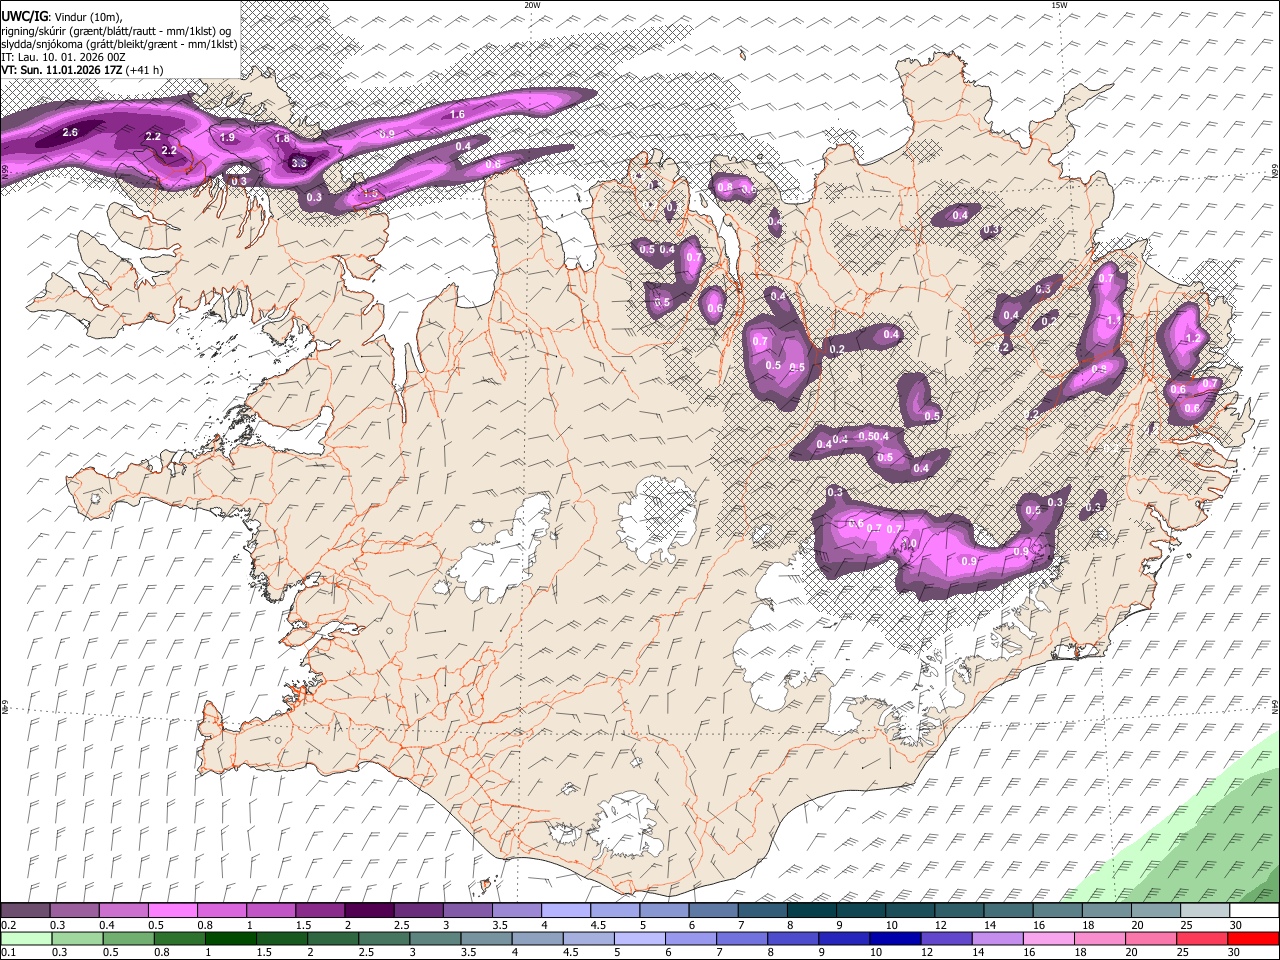Image resolution: width=1280 pixels, height=960 pixels.
Task: Click the '2.6' snowfall value on the map
Action: tap(70, 132)
